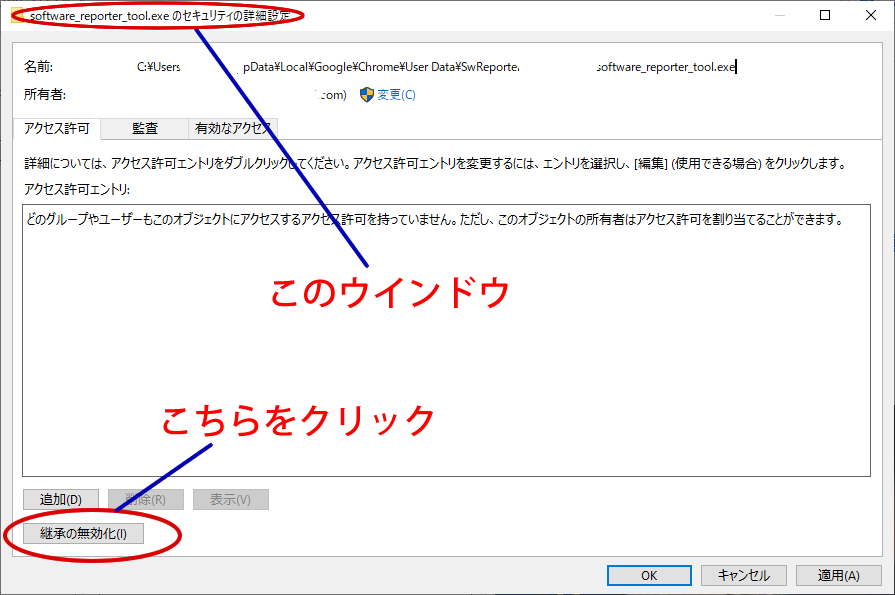Minimize the security settings window

click(780, 15)
